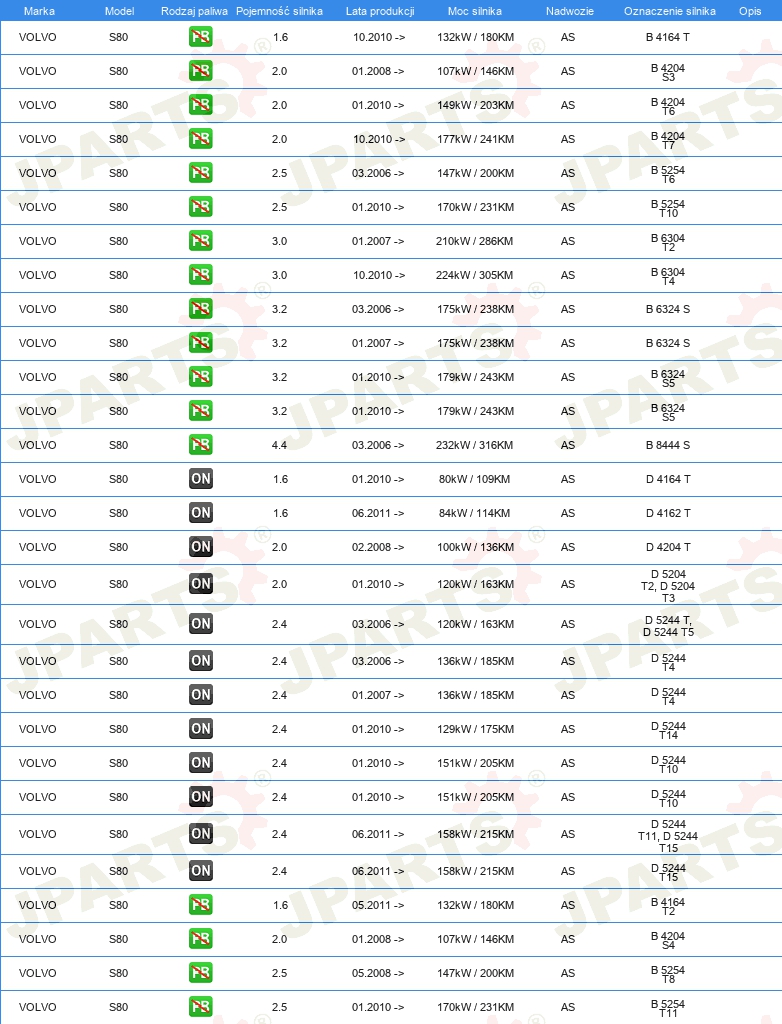This screenshot has width=782, height=1024.
Task: Click the engine code cell D 5204 T2, D 5204 T3
Action: point(668,586)
